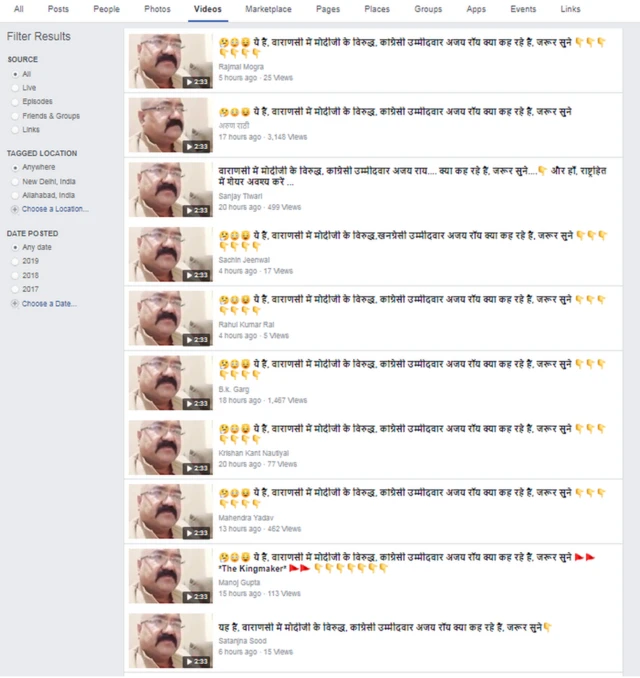
Task: Open Mahendra Yadav's profile link
Action: [x=246, y=518]
